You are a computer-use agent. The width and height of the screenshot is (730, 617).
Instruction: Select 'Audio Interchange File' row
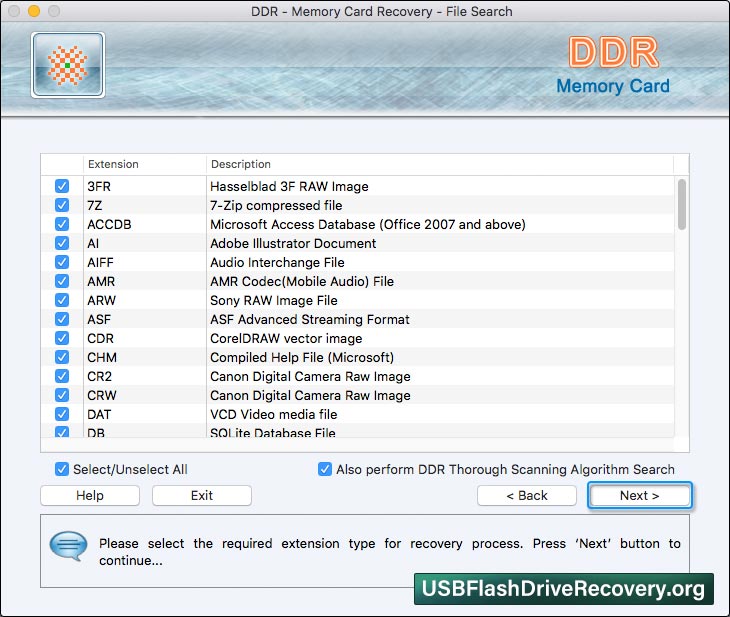(358, 262)
